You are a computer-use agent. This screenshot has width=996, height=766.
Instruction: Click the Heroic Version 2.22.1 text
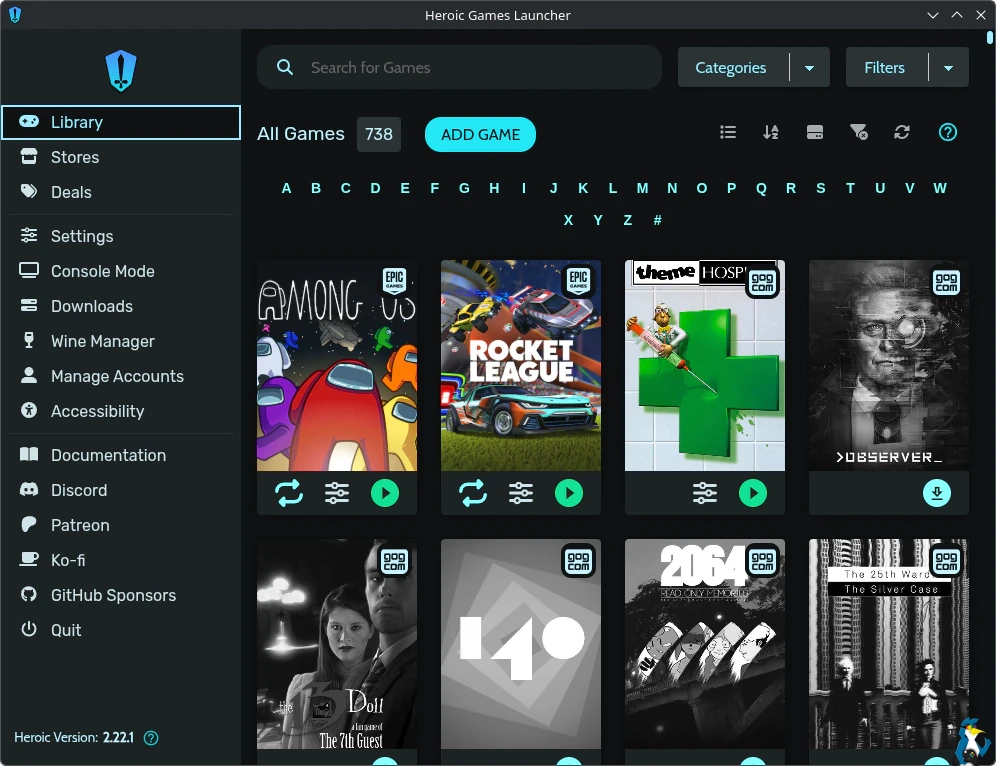click(x=74, y=737)
